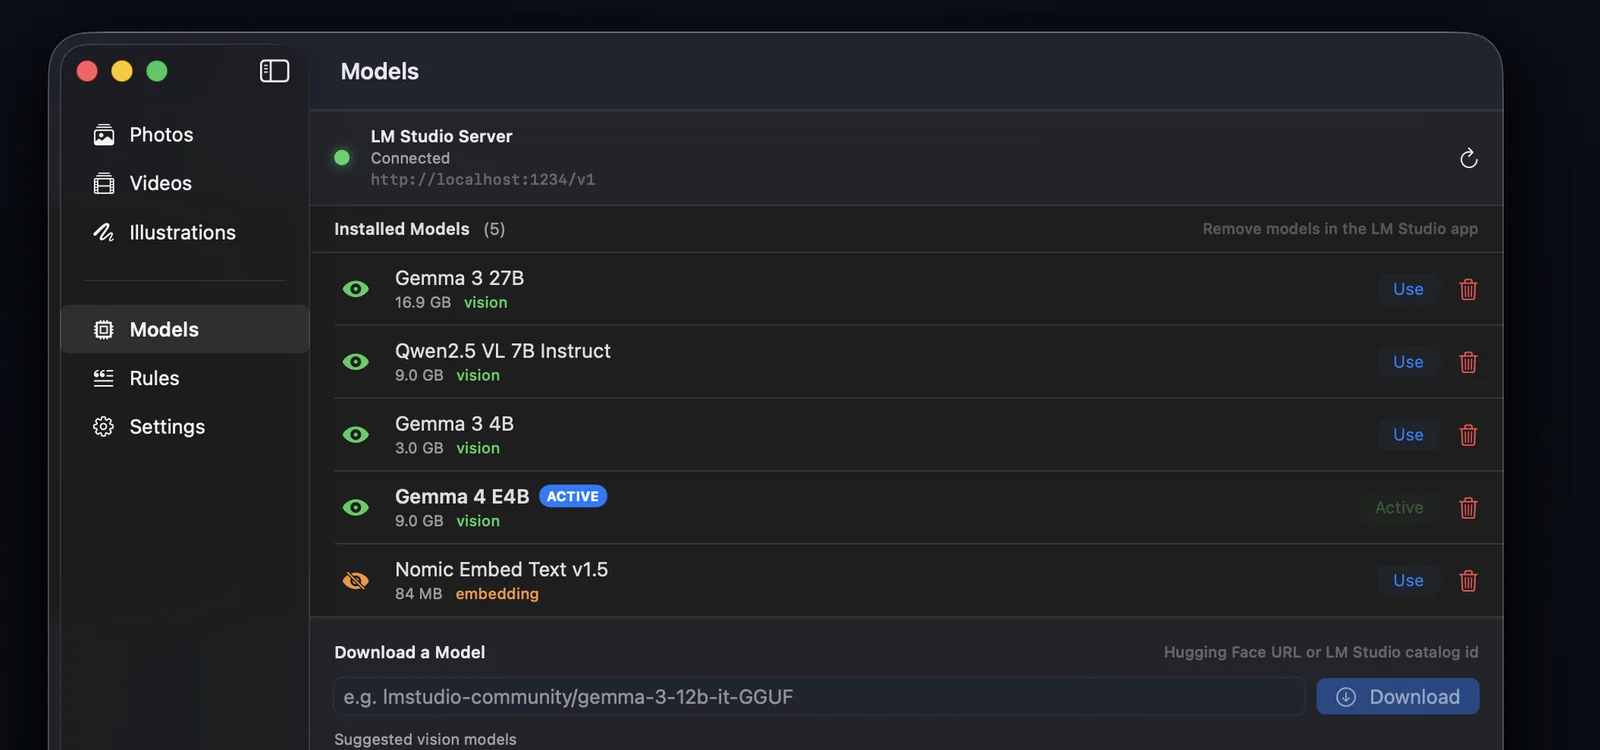Select Models in the sidebar
The width and height of the screenshot is (1600, 750).
pos(185,329)
